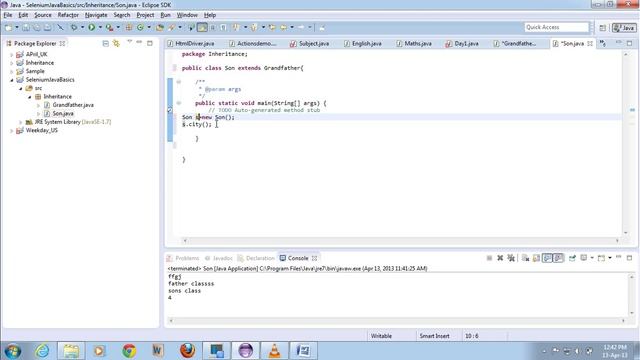Launch Debug using the bug icon

[x=74, y=27]
